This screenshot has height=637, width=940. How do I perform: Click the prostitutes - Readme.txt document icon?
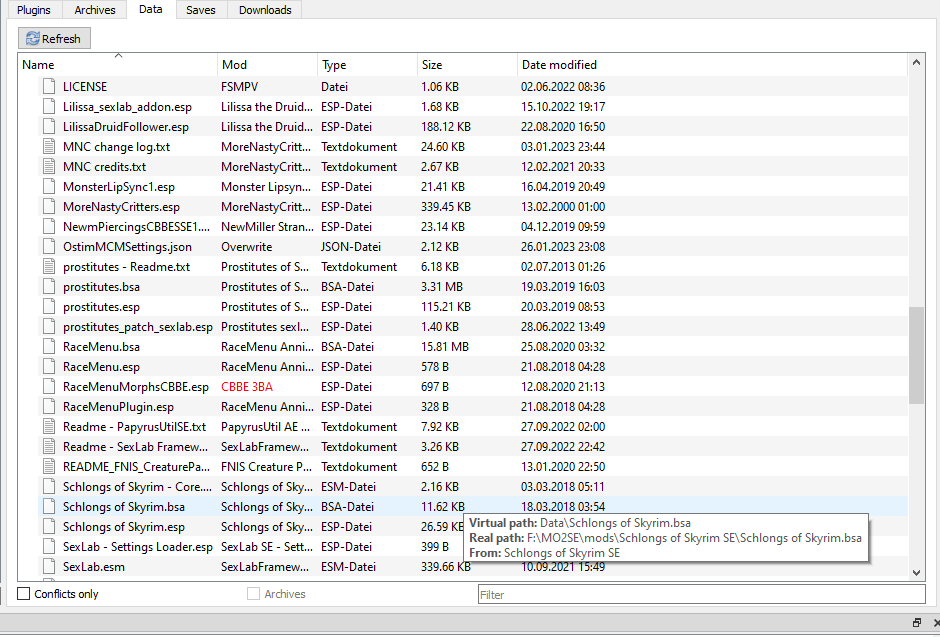click(49, 267)
